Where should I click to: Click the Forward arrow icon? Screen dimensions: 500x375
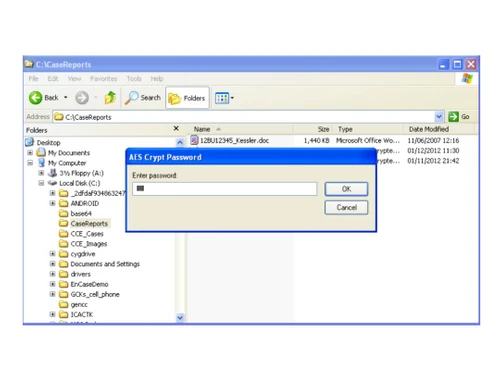[82, 98]
